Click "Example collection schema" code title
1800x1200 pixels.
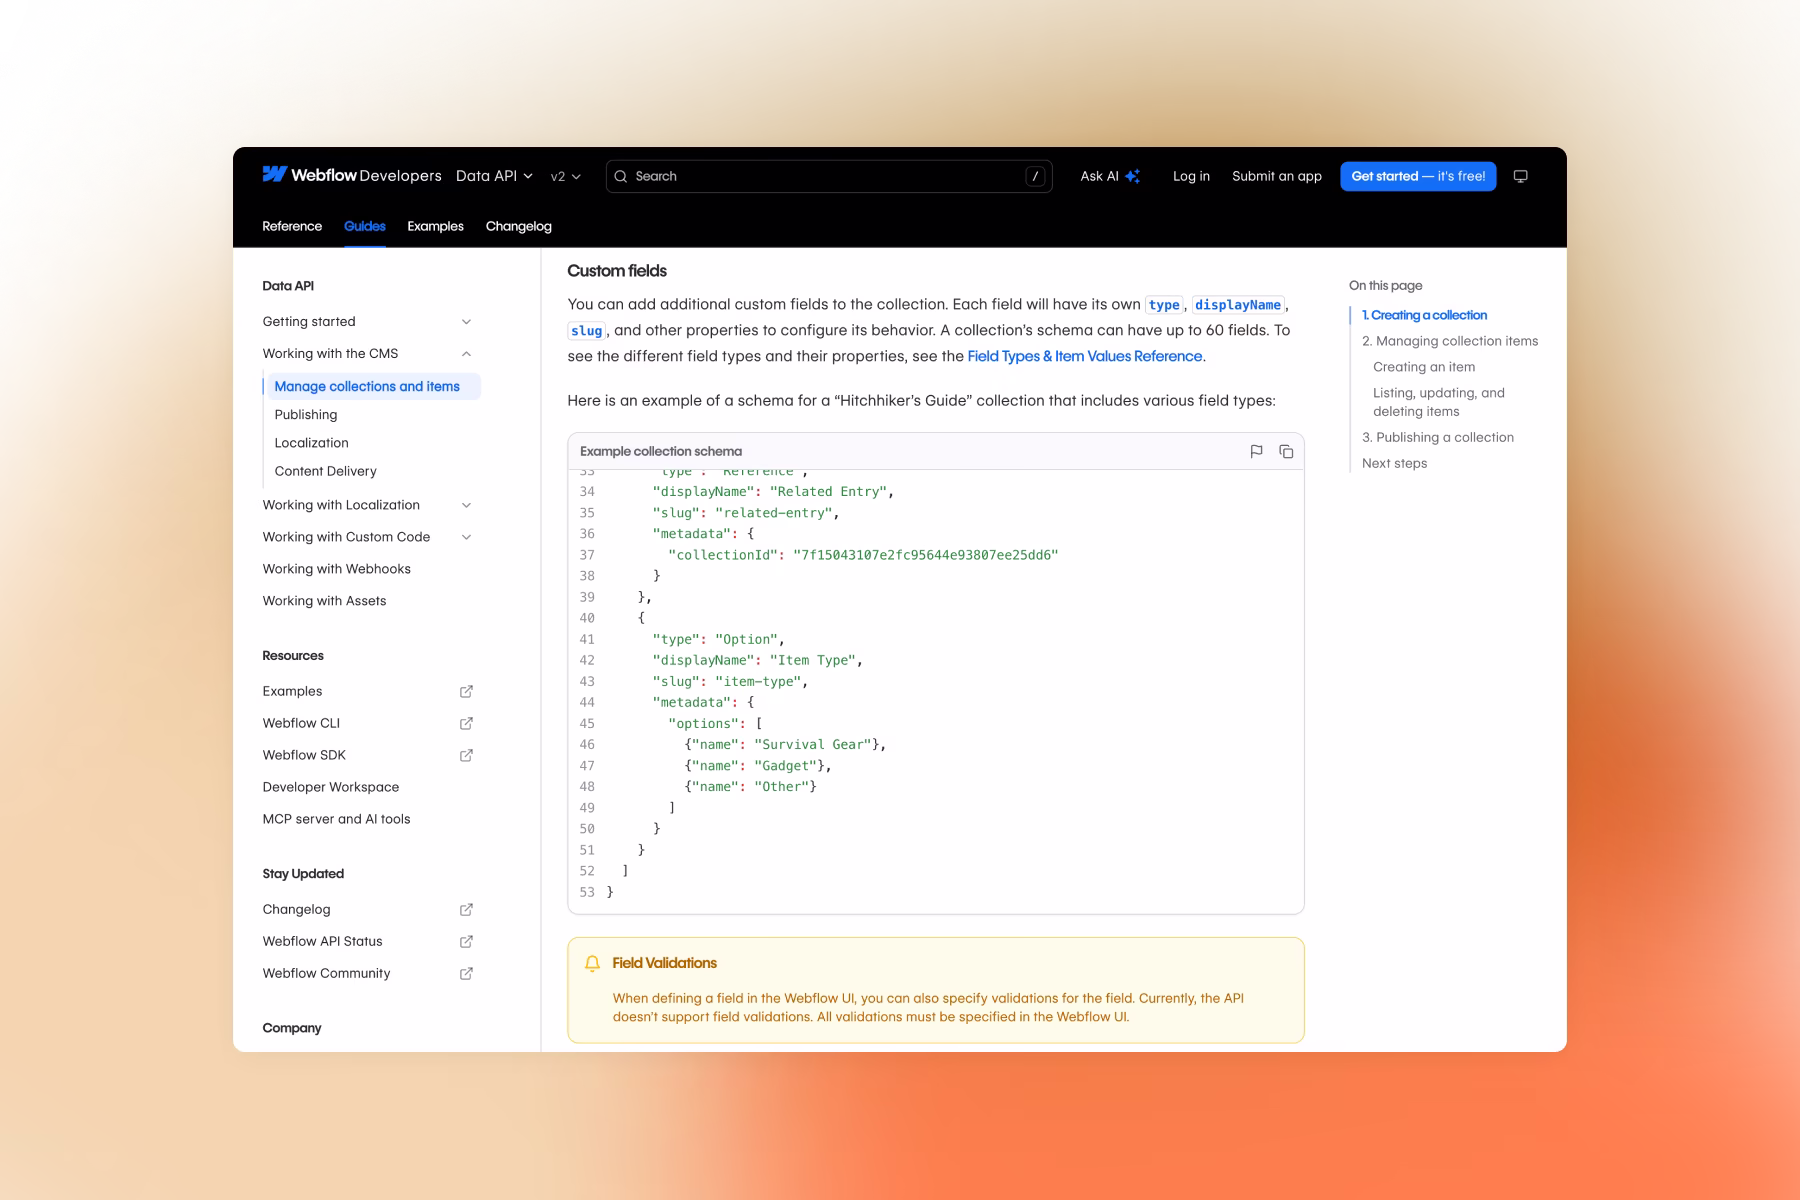click(661, 451)
